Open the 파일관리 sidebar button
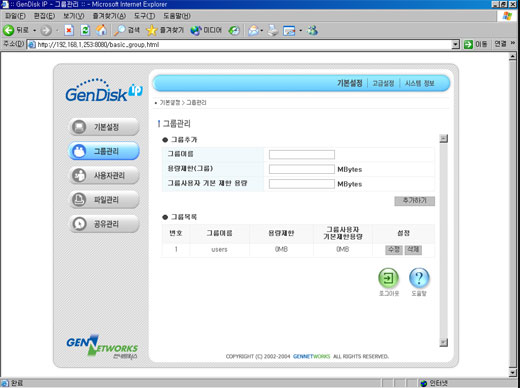This screenshot has height=388, width=520. (104, 199)
